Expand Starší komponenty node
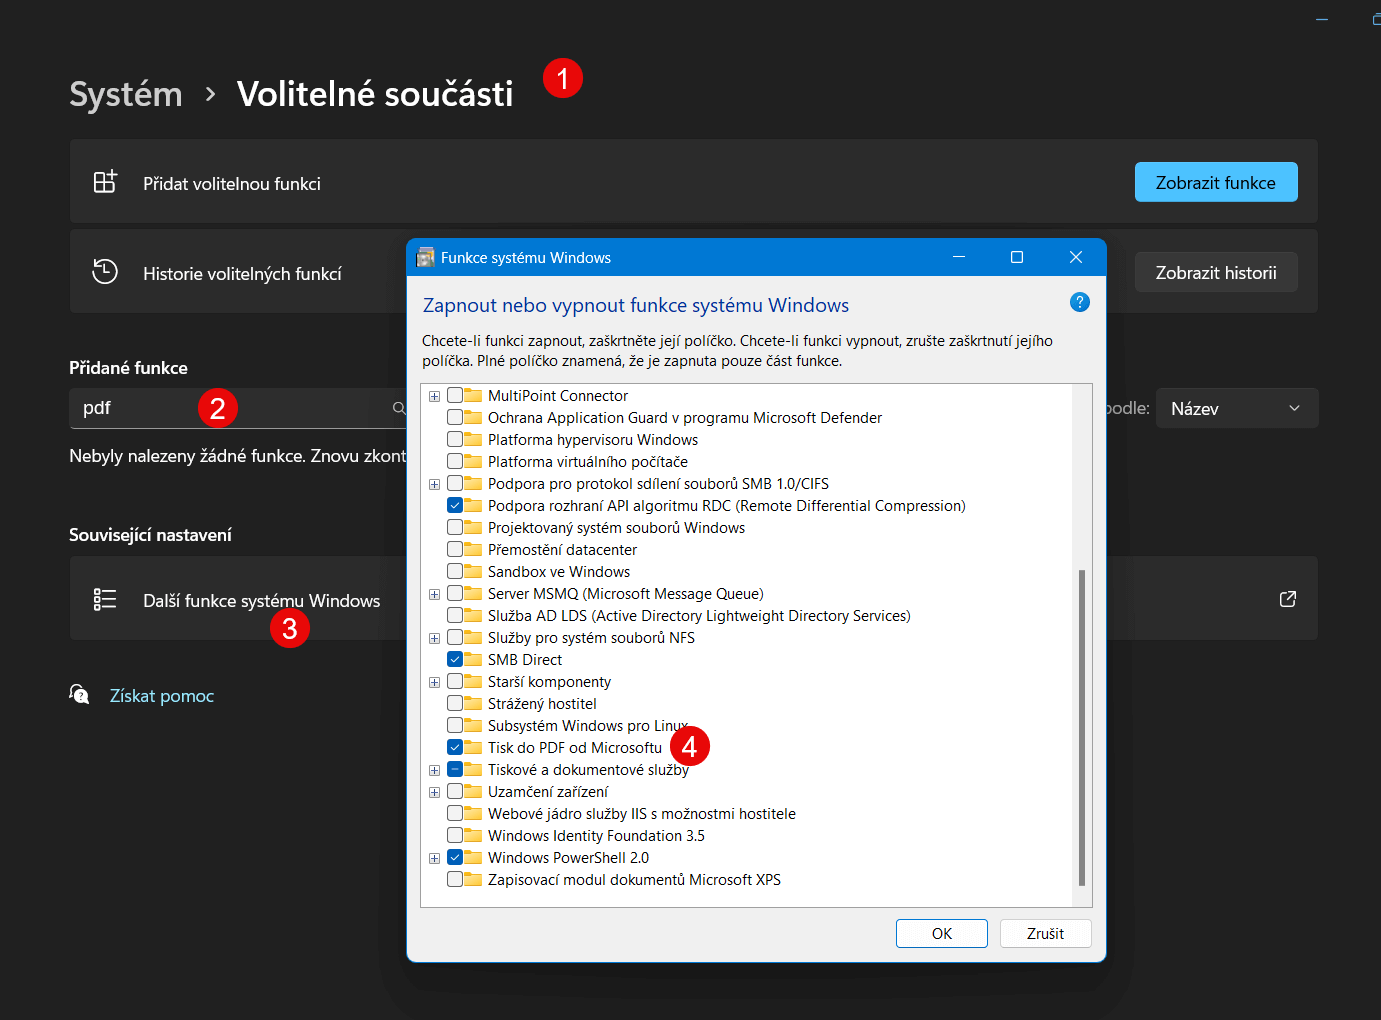 [434, 682]
